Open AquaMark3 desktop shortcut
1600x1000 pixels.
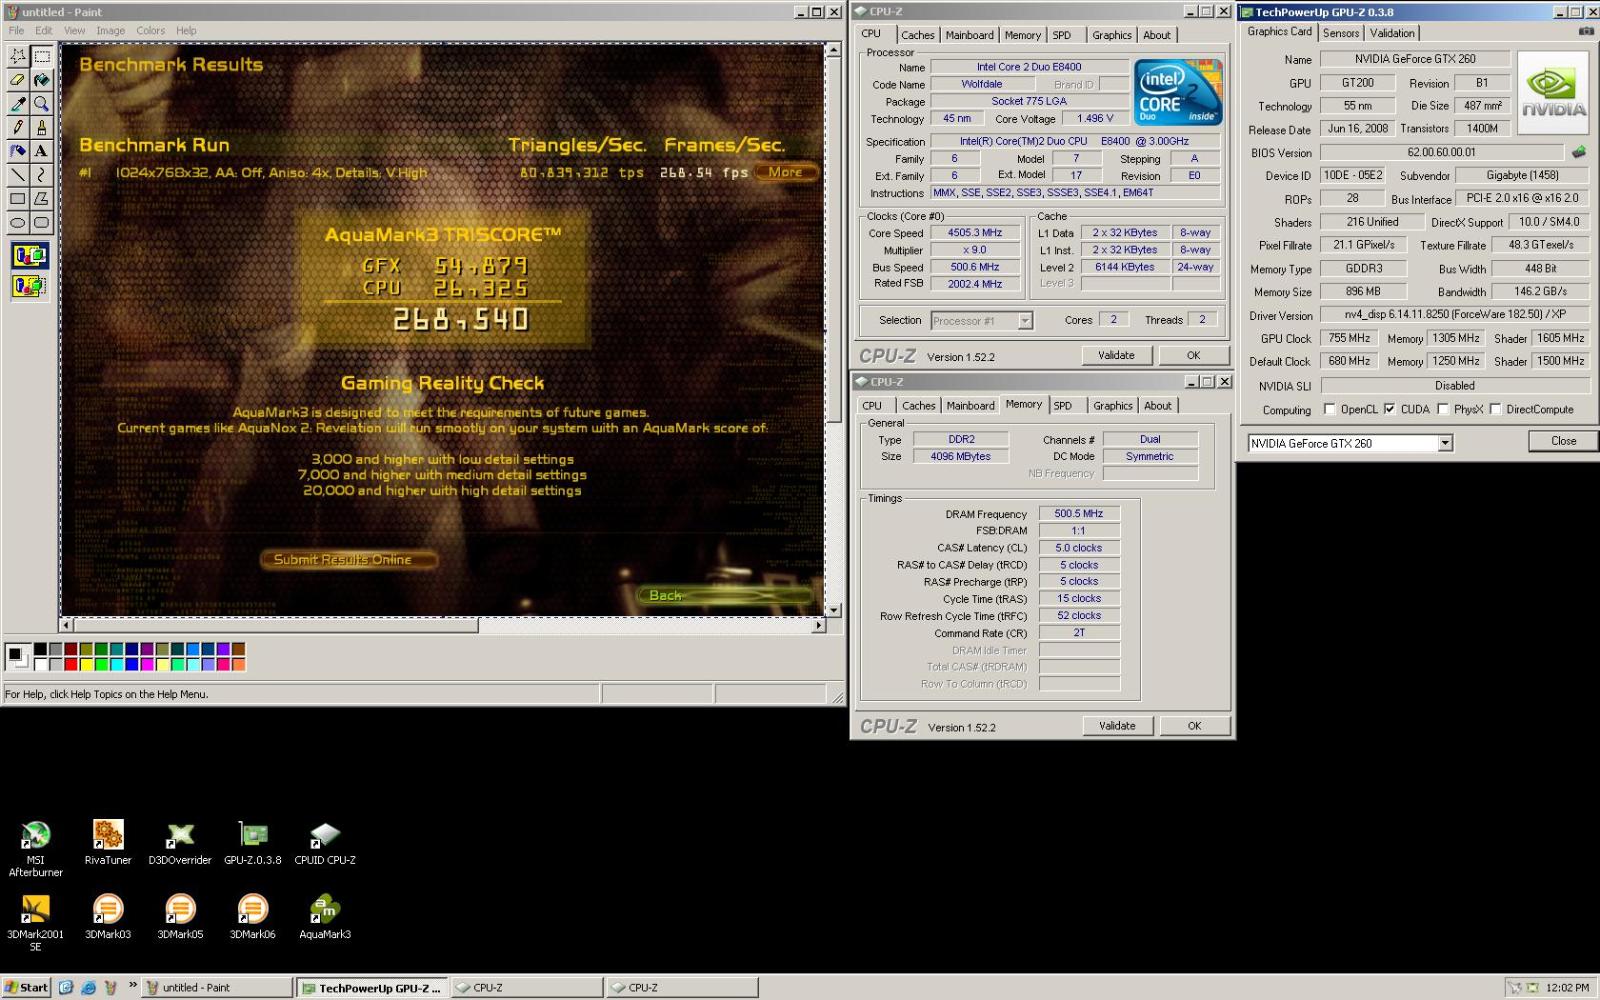pyautogui.click(x=325, y=917)
